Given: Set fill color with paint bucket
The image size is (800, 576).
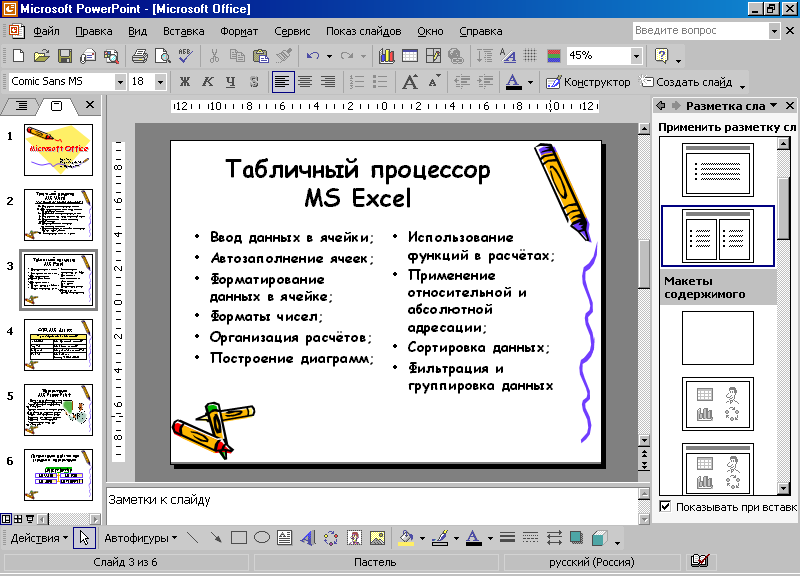Looking at the screenshot, I should [406, 538].
